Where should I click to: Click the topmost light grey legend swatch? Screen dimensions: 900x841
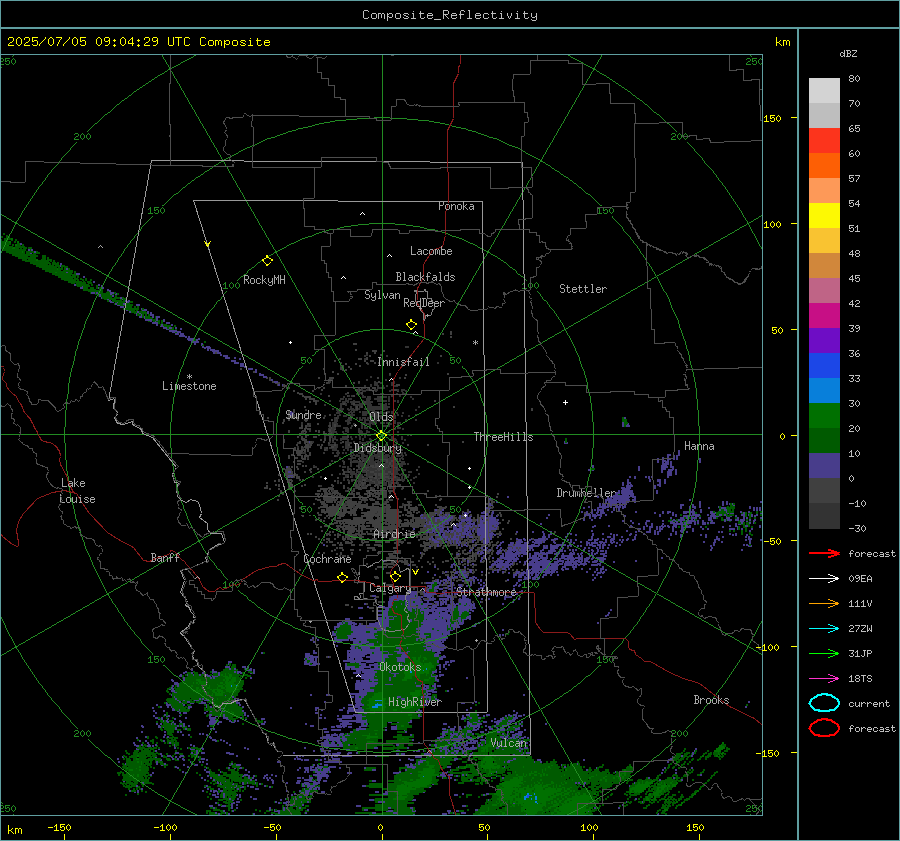[824, 91]
